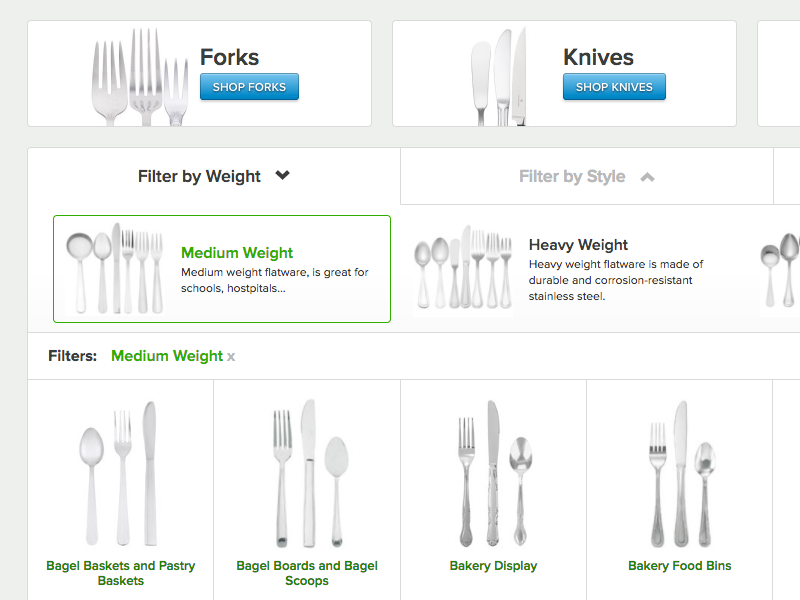Follow the Bakery Food Bins link
This screenshot has width=800, height=600.
[679, 566]
